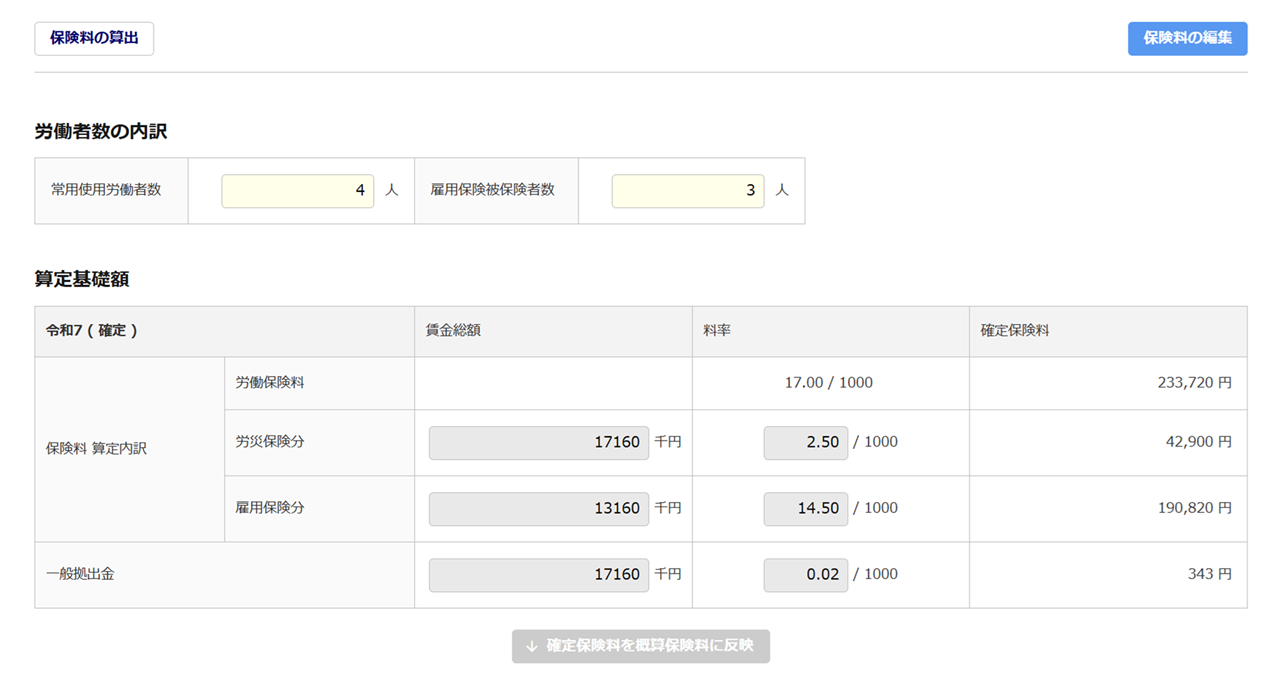The height and width of the screenshot is (676, 1280).
Task: Click the 確定保険料 column header
Action: 1014,331
